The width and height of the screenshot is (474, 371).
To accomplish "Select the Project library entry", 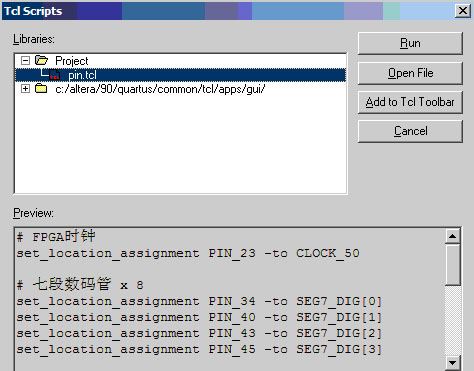I will pos(72,61).
